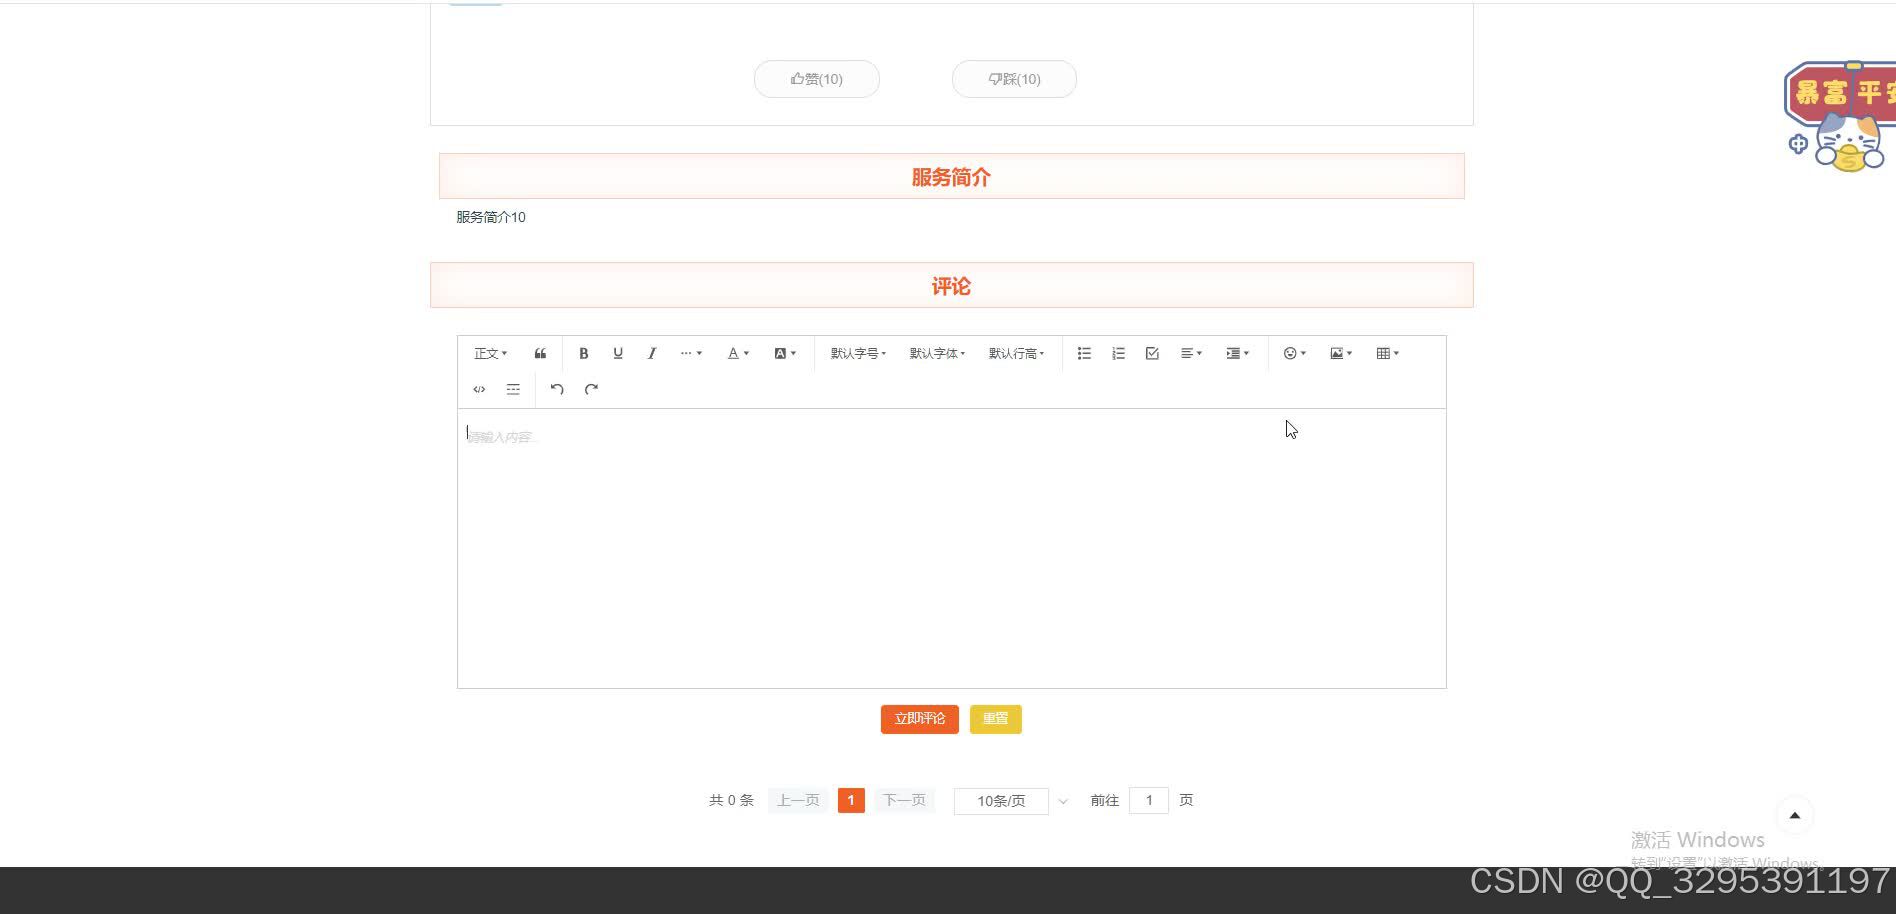Click the 前往 page number input field

click(x=1148, y=800)
